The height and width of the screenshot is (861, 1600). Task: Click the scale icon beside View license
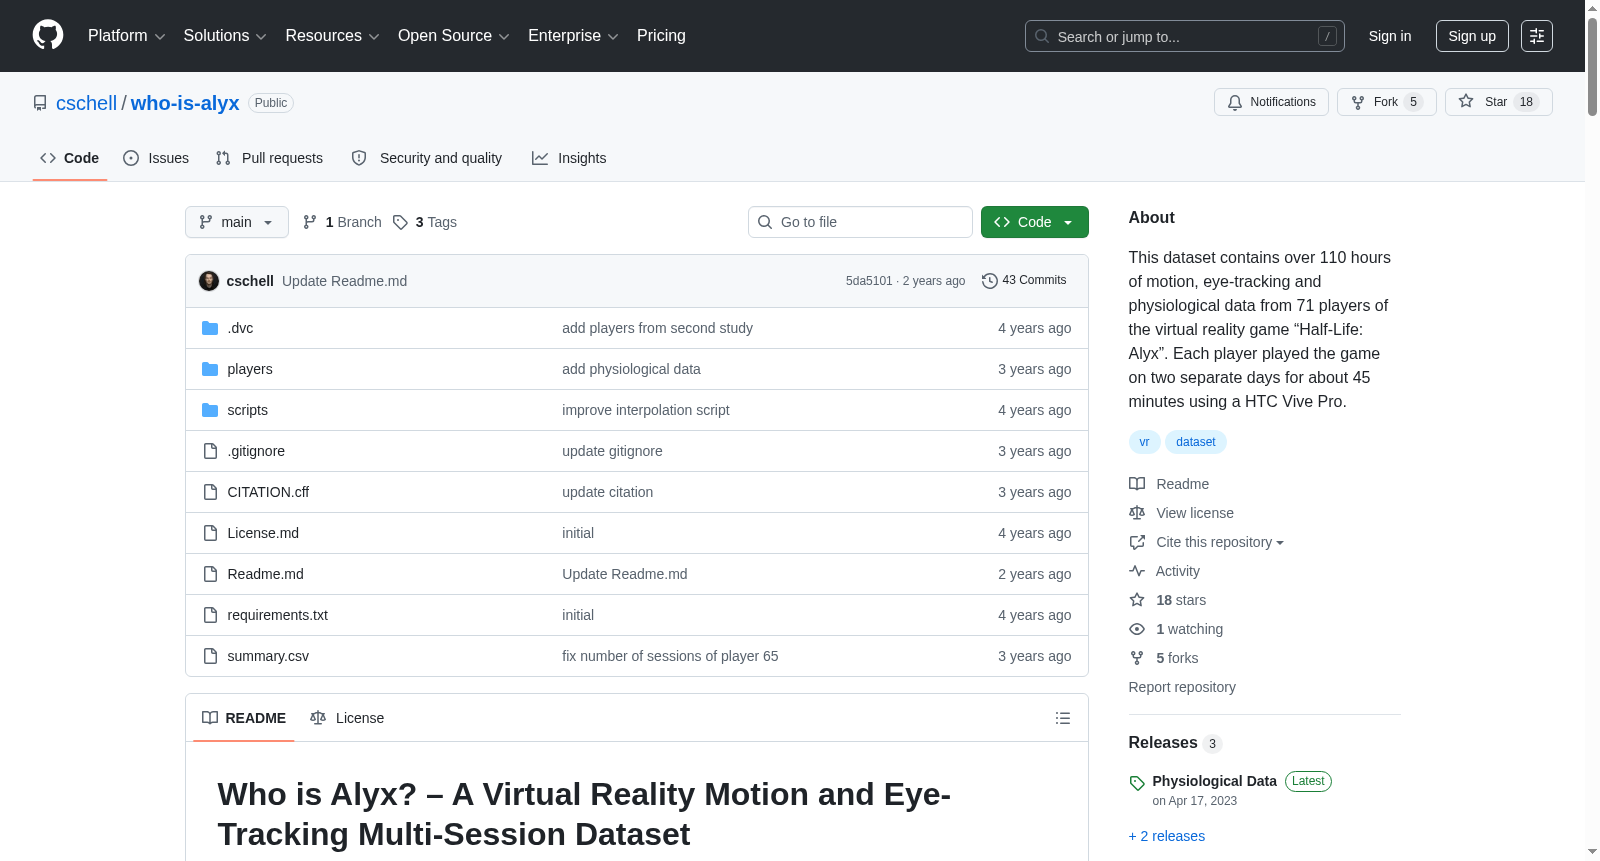click(x=1137, y=513)
